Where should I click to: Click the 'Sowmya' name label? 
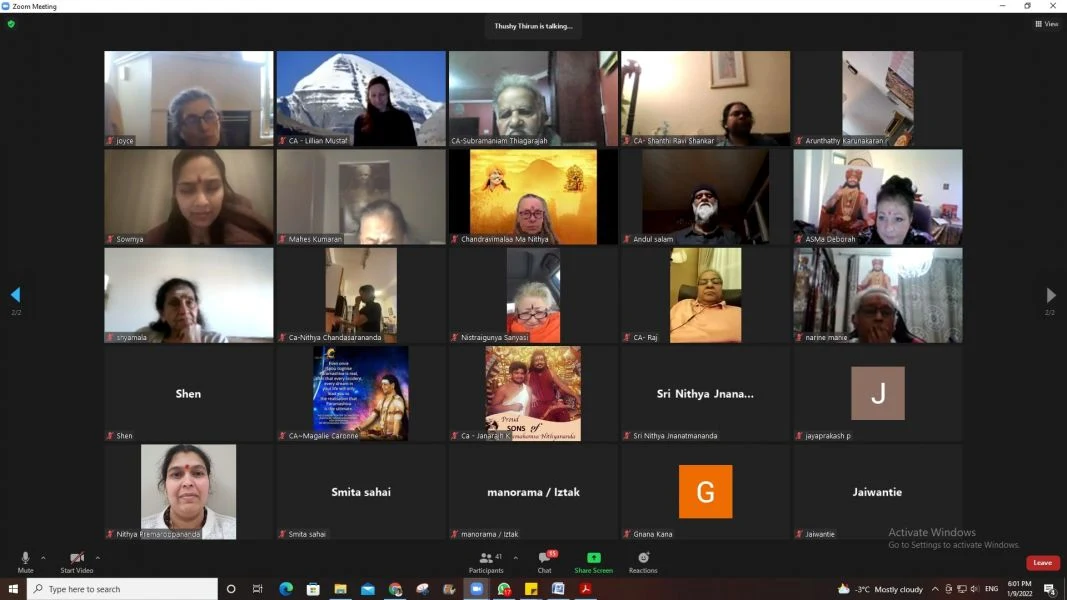tap(129, 239)
